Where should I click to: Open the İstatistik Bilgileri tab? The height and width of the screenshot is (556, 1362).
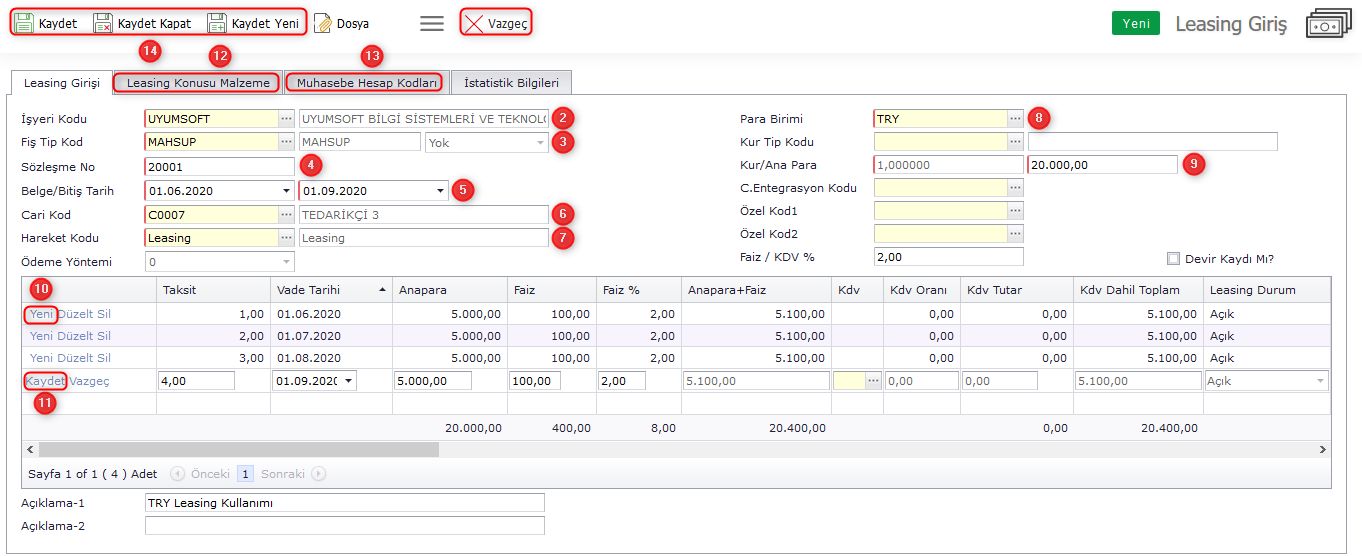tap(511, 83)
